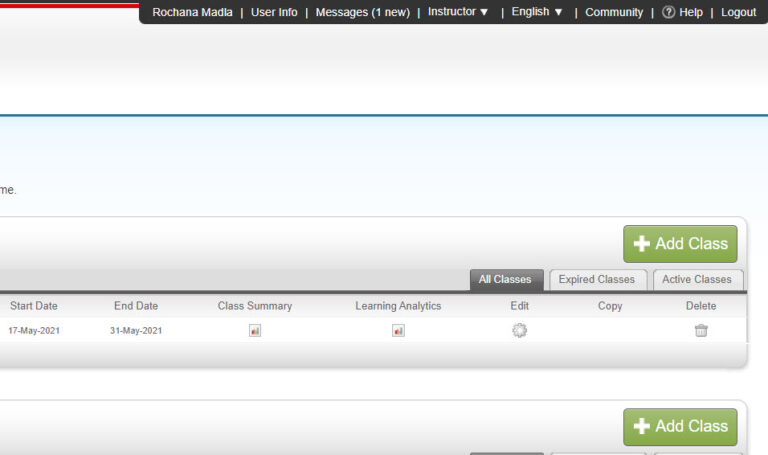Image resolution: width=768 pixels, height=455 pixels.
Task: Expand the Instructor role dropdown
Action: [x=458, y=12]
